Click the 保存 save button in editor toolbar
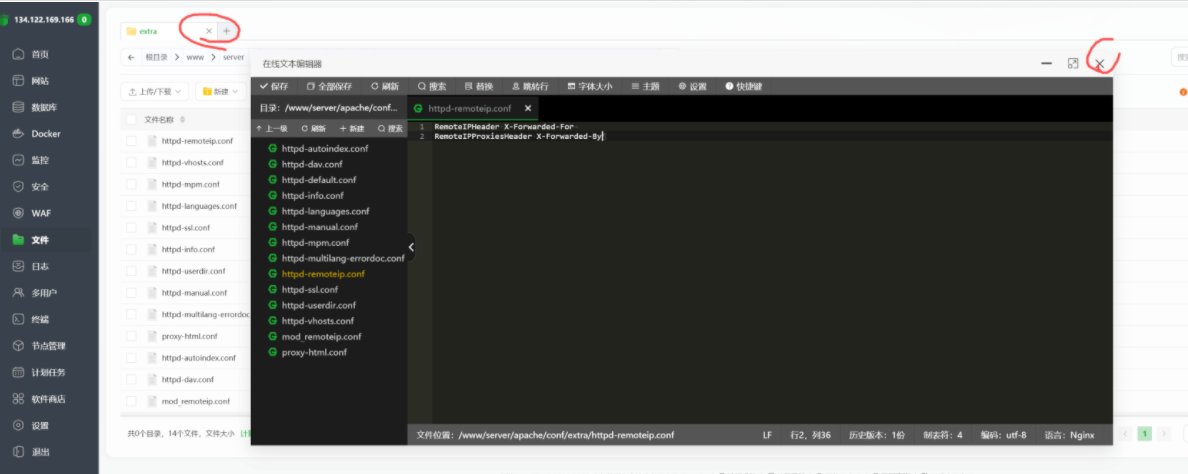The height and width of the screenshot is (474, 1188). (x=274, y=86)
